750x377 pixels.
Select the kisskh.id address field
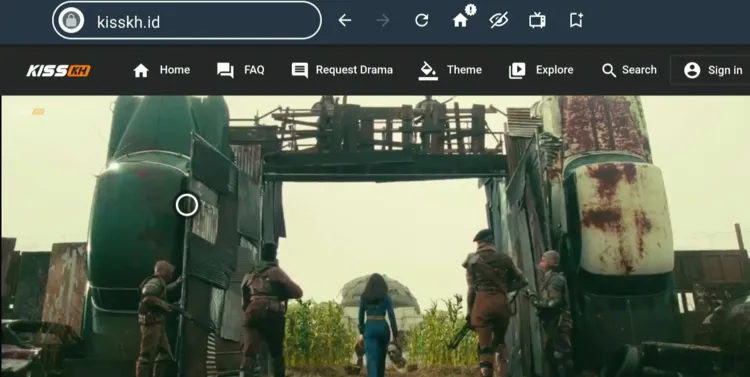tap(187, 21)
